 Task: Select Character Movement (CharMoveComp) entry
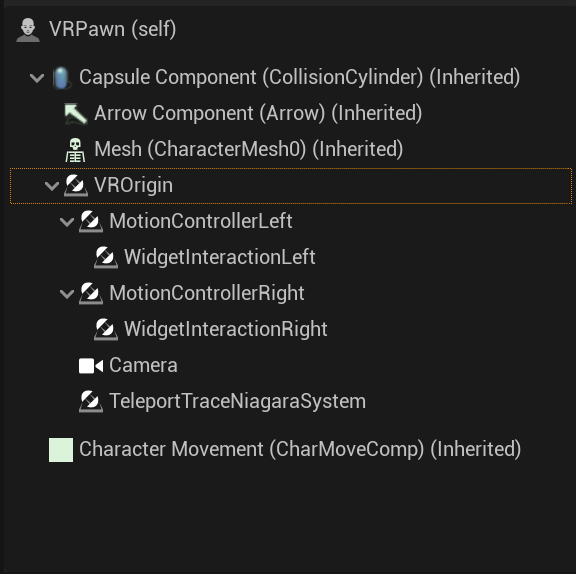point(300,450)
